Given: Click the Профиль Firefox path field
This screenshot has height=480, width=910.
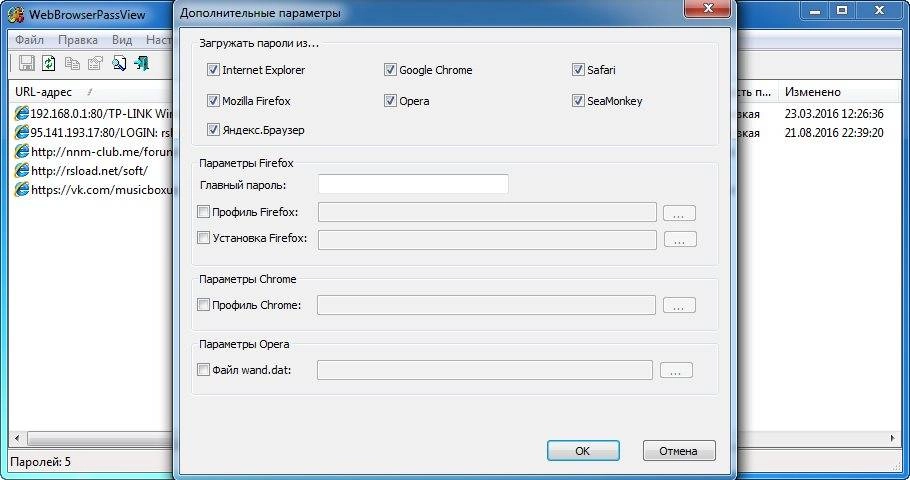Looking at the screenshot, I should [x=487, y=212].
